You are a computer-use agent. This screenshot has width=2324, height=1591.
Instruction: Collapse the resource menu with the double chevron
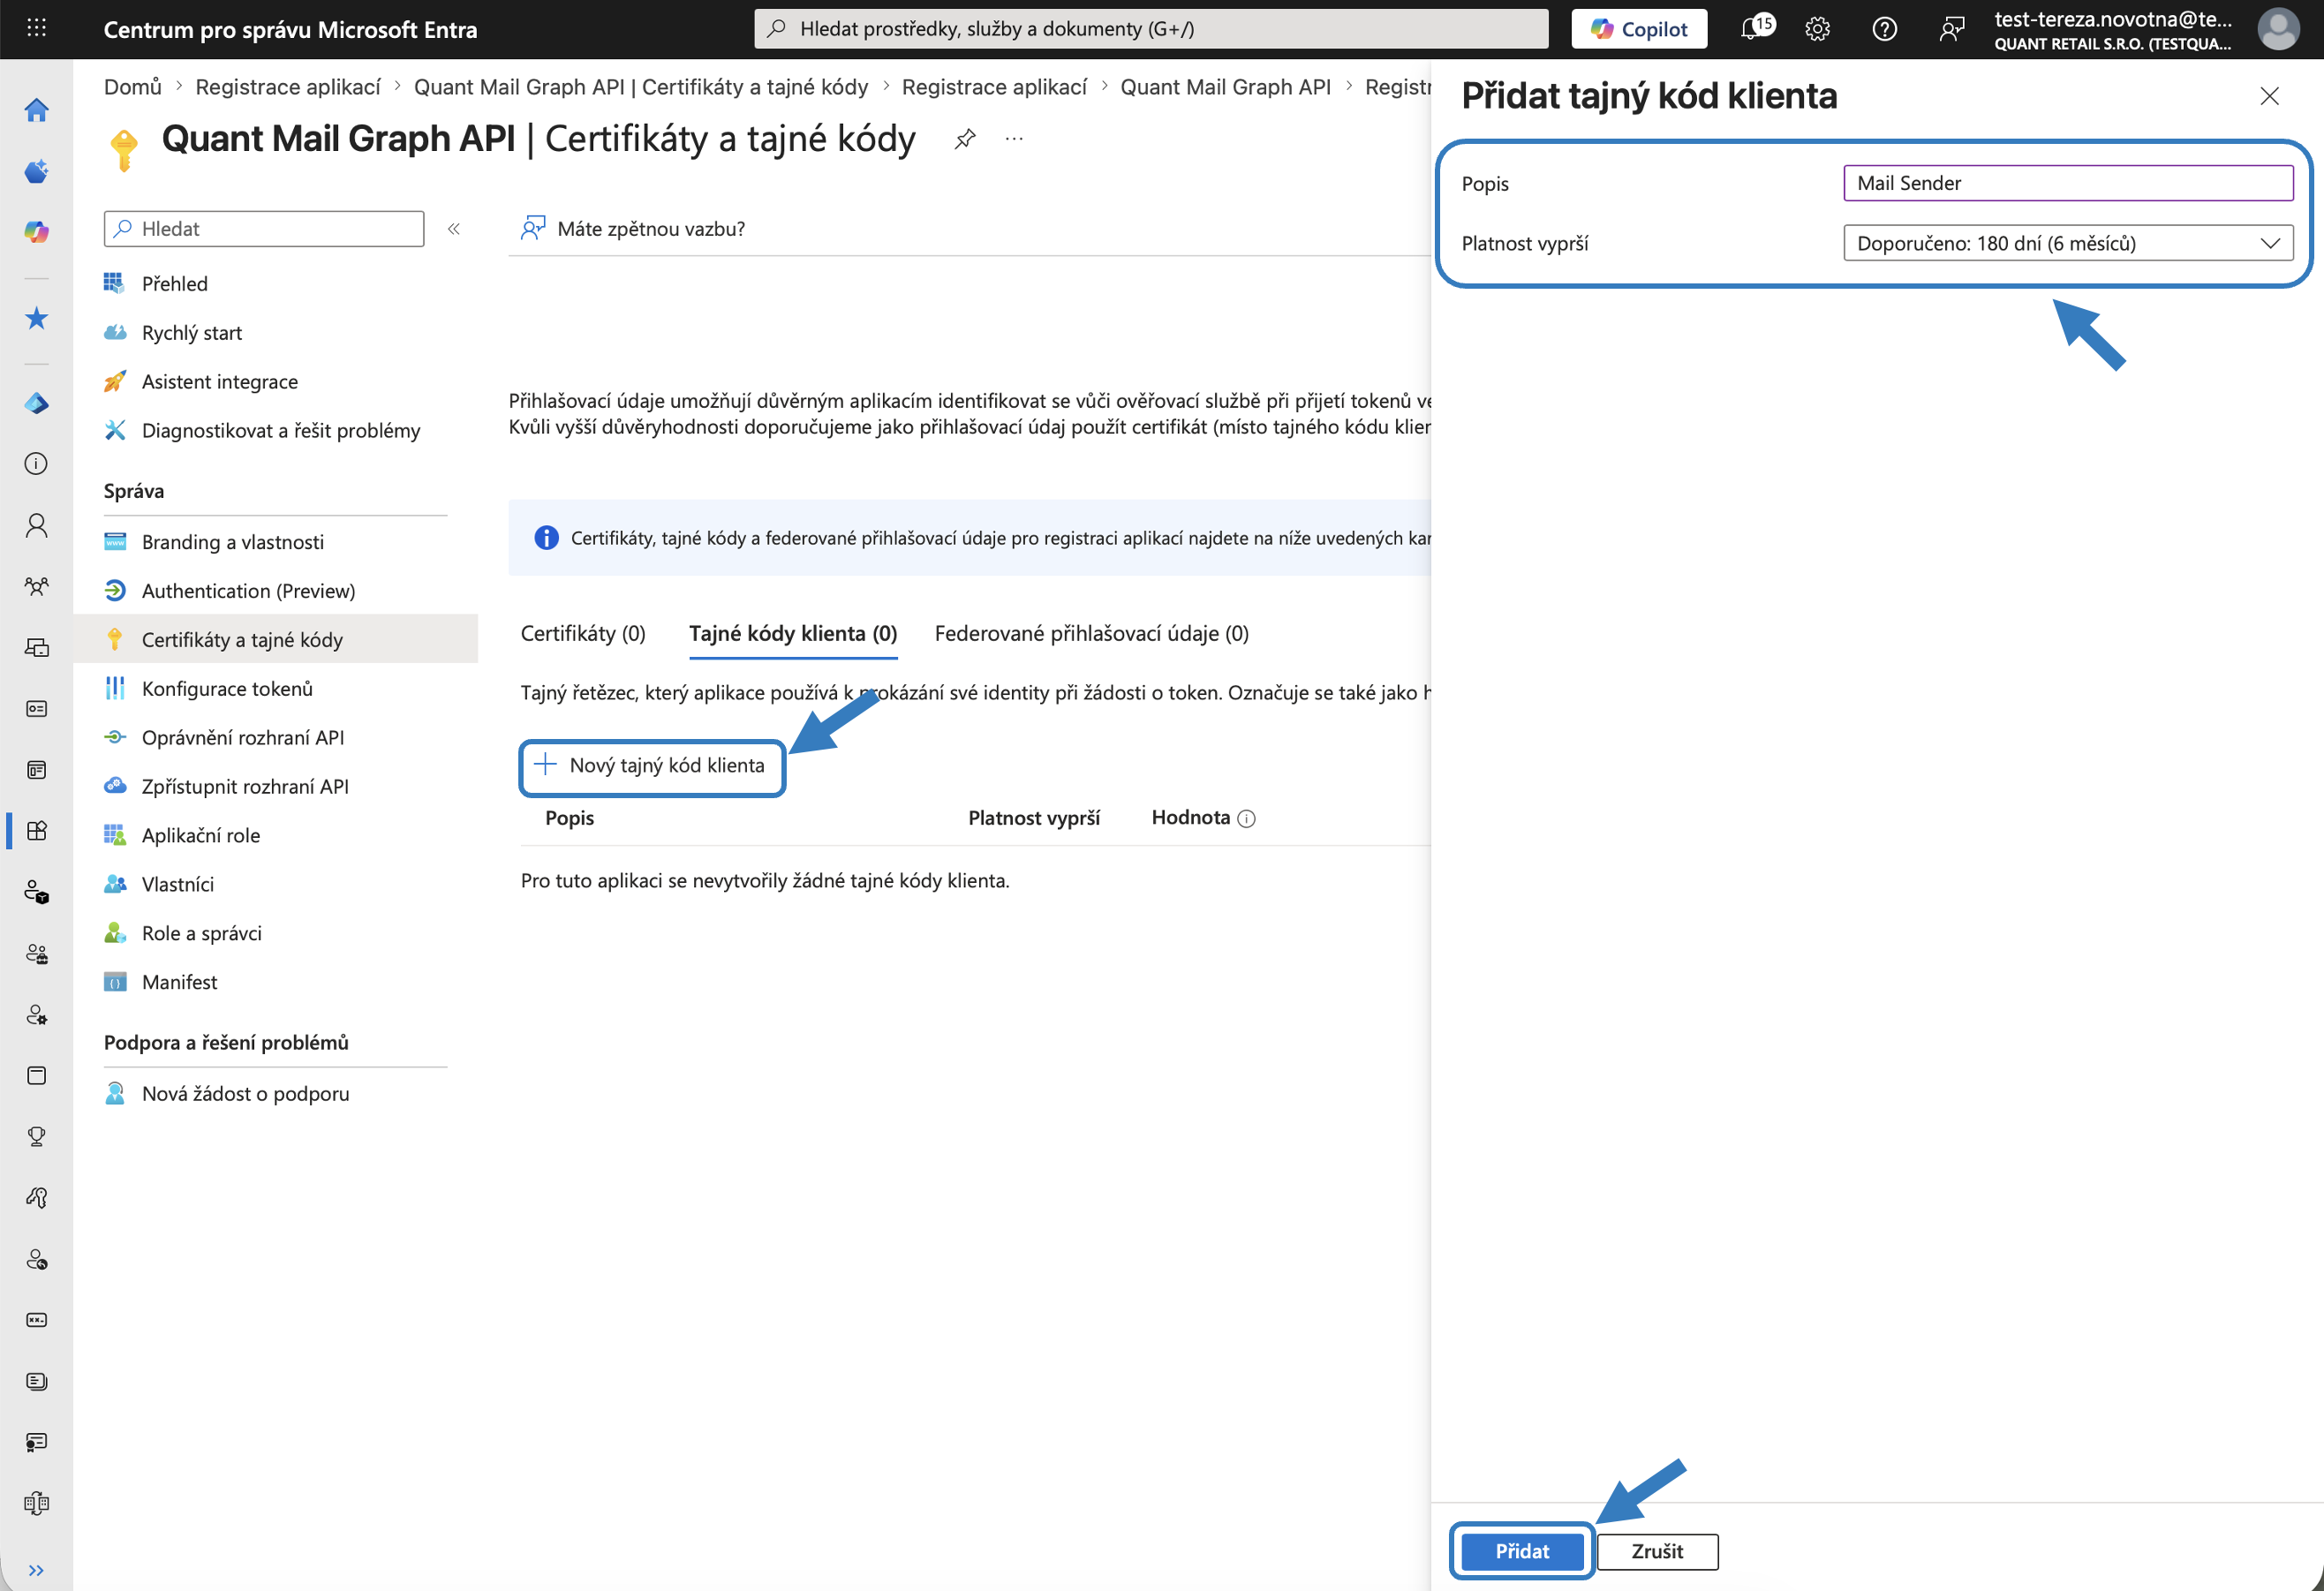tap(454, 229)
